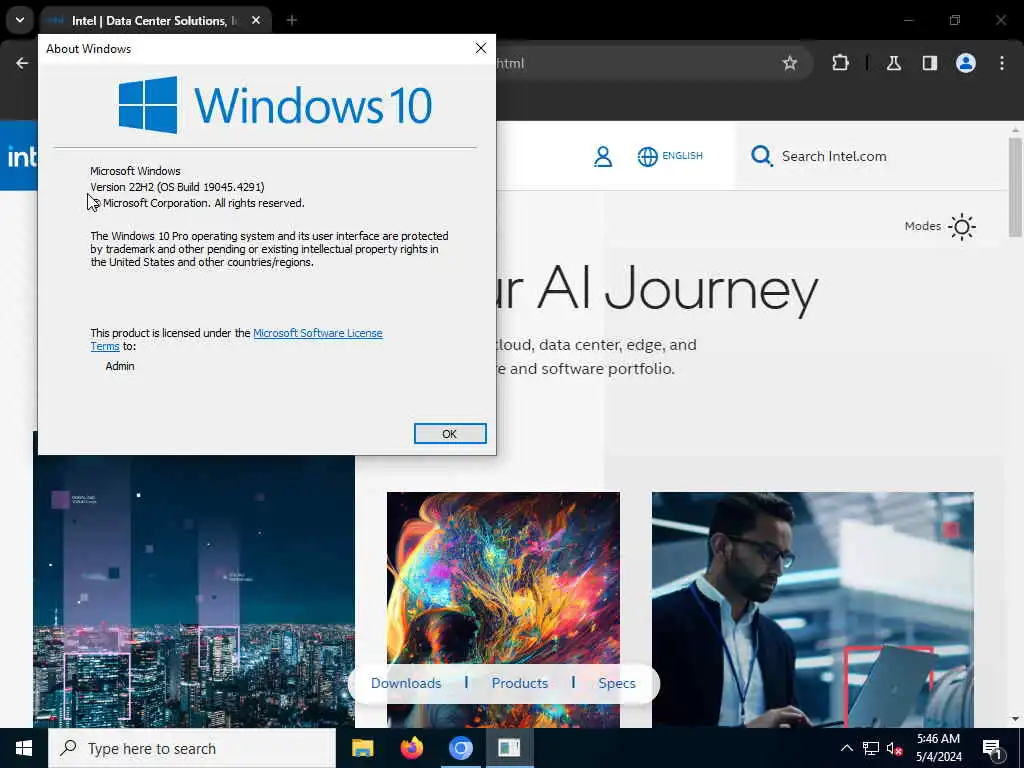This screenshot has width=1024, height=768.
Task: Open the Downloads link
Action: click(x=406, y=683)
